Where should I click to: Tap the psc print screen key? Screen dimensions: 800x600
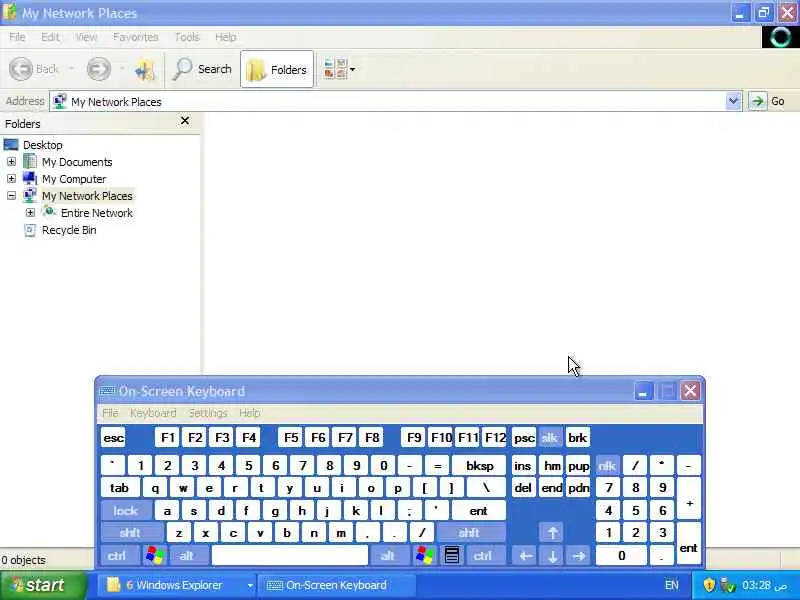click(x=524, y=438)
